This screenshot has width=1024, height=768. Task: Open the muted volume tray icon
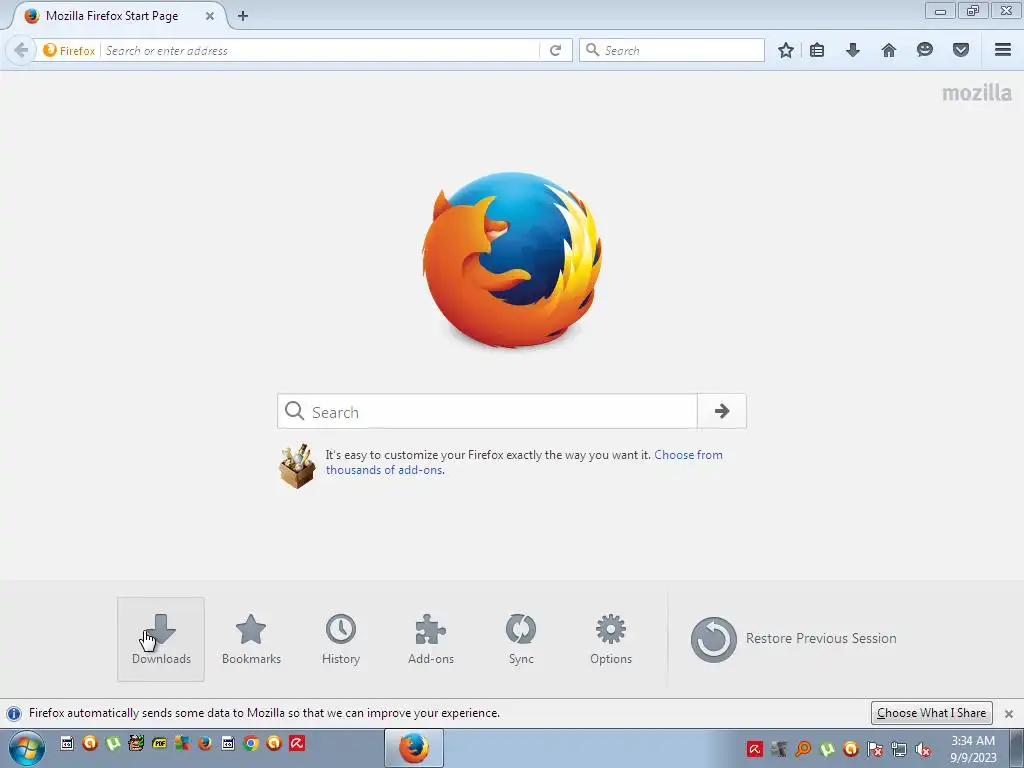pyautogui.click(x=922, y=749)
